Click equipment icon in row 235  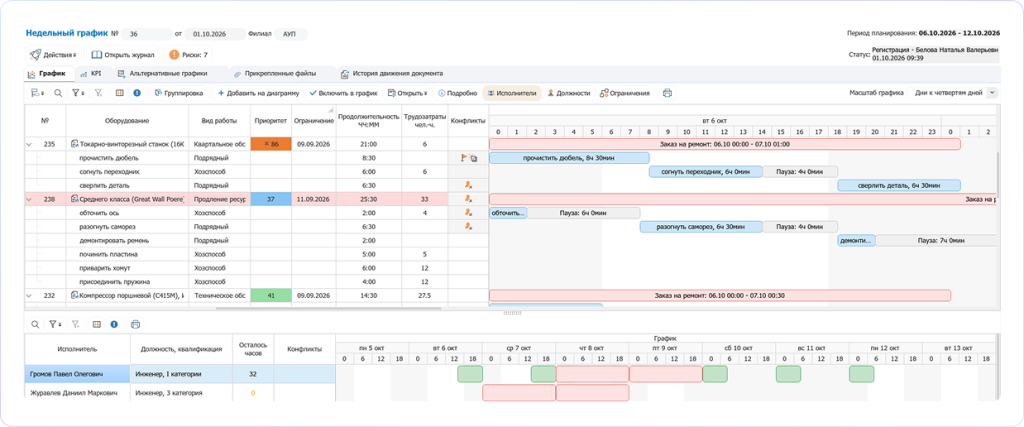point(74,144)
